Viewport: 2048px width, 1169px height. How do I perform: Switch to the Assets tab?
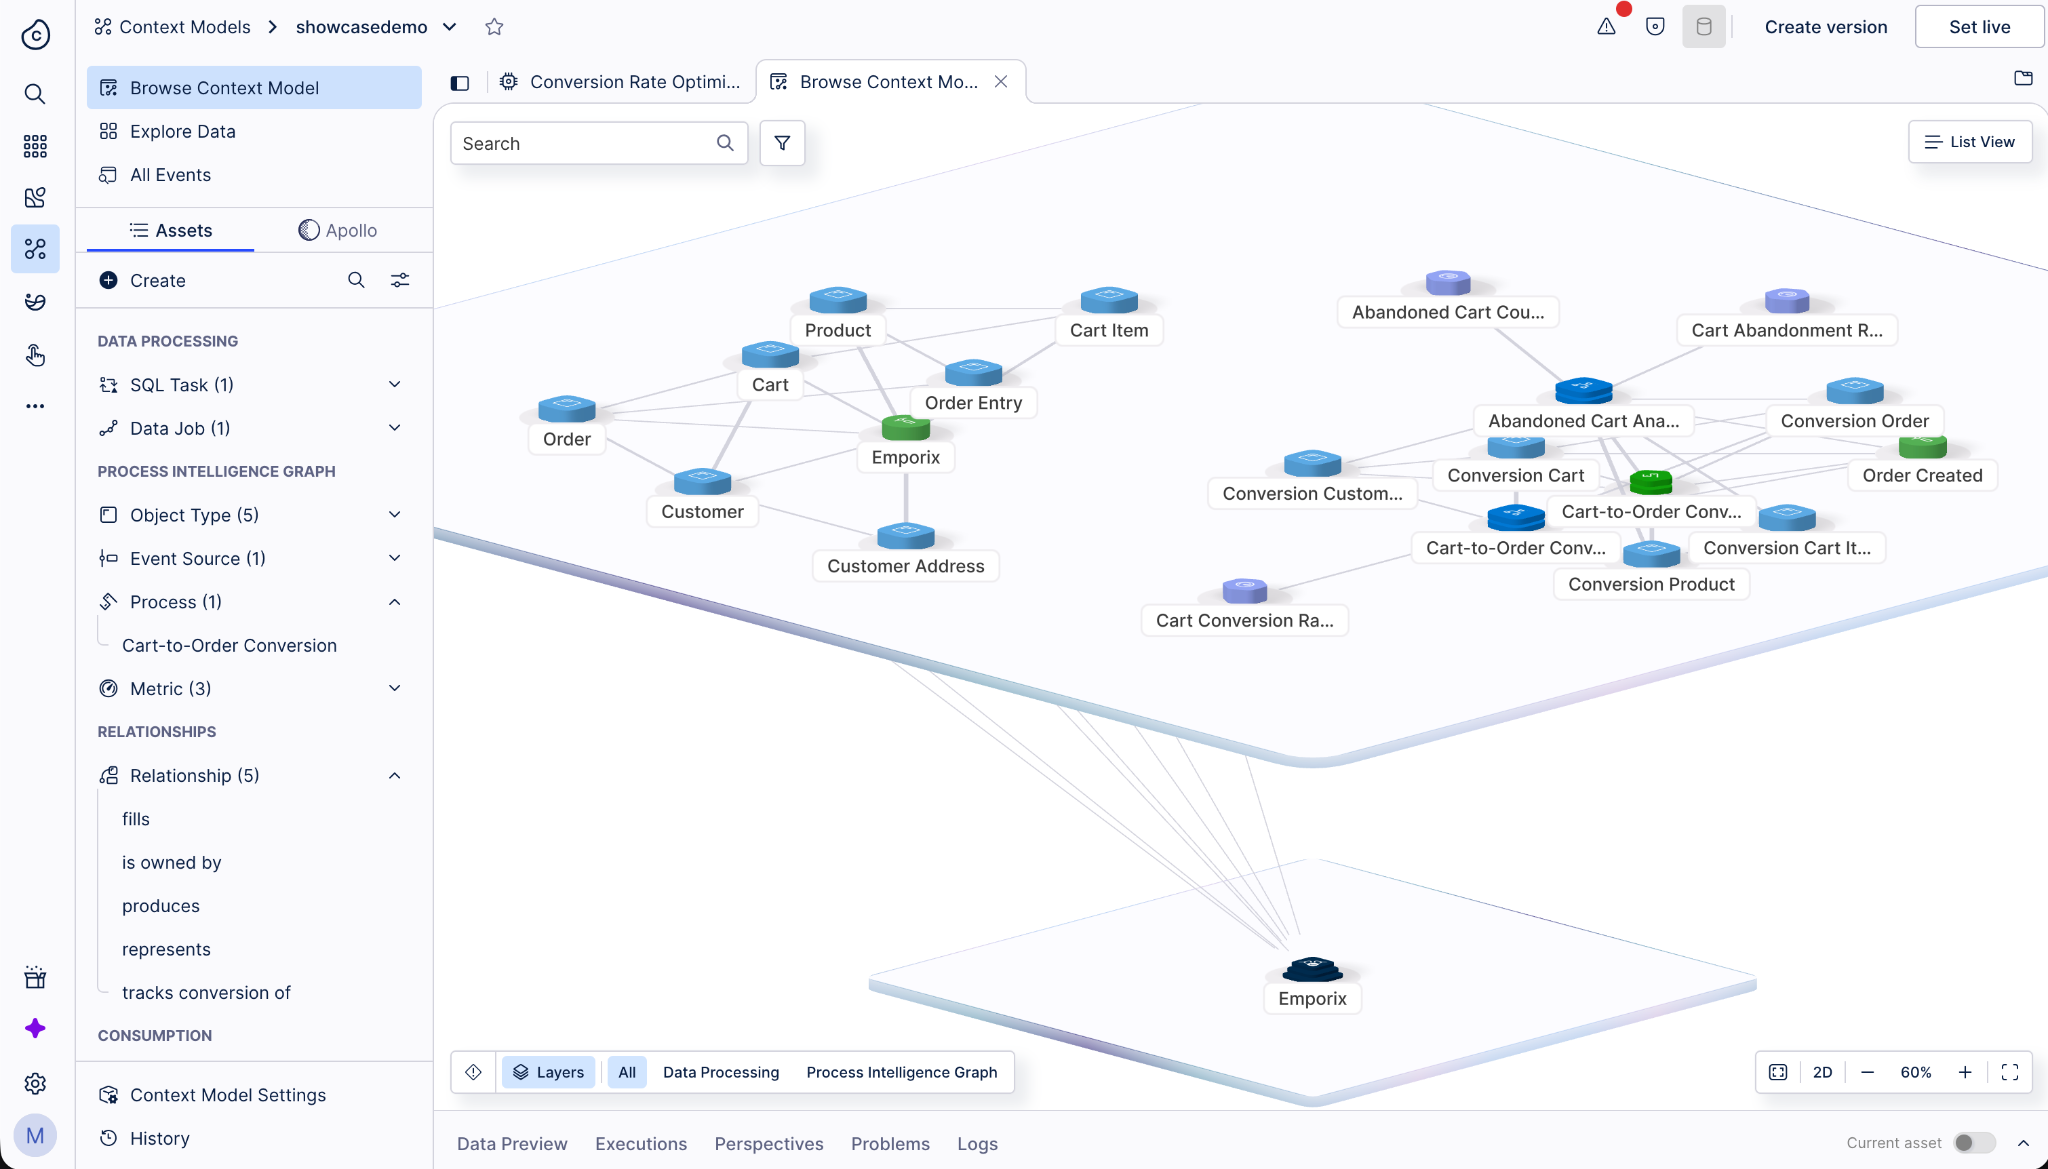171,230
